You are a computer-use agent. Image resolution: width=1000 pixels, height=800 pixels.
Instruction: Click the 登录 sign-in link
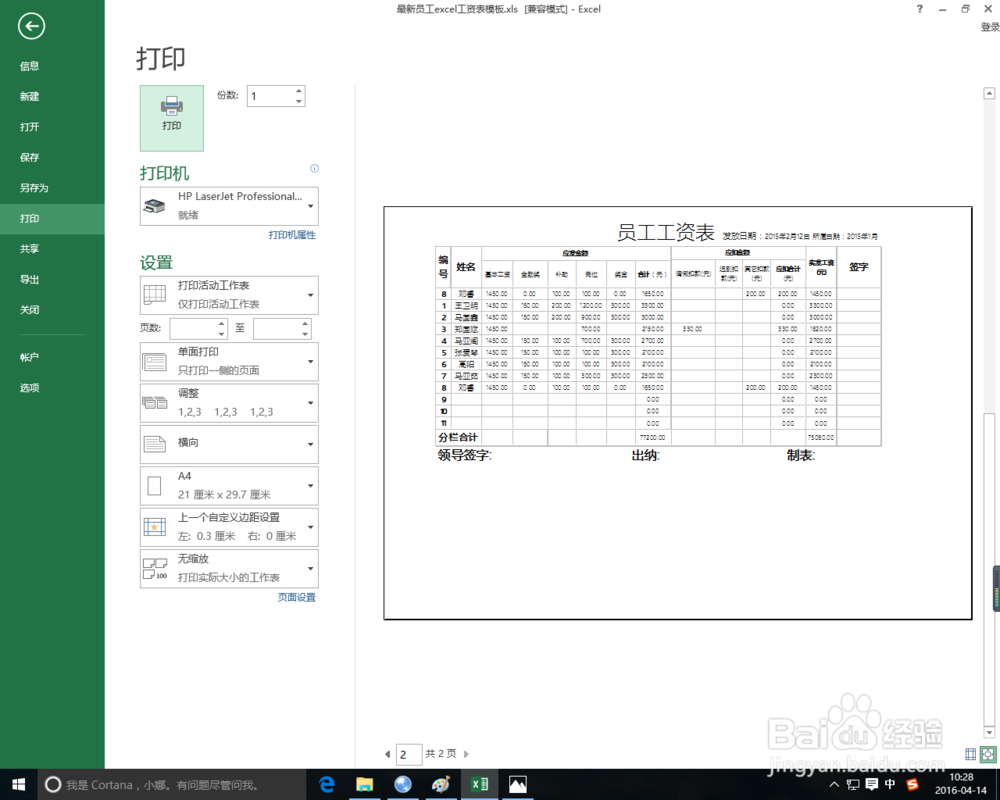(x=990, y=27)
